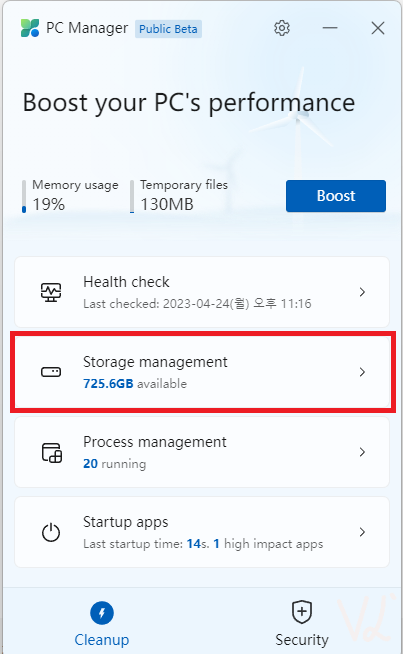Click the Security shield icon
The width and height of the screenshot is (403, 654).
[302, 612]
